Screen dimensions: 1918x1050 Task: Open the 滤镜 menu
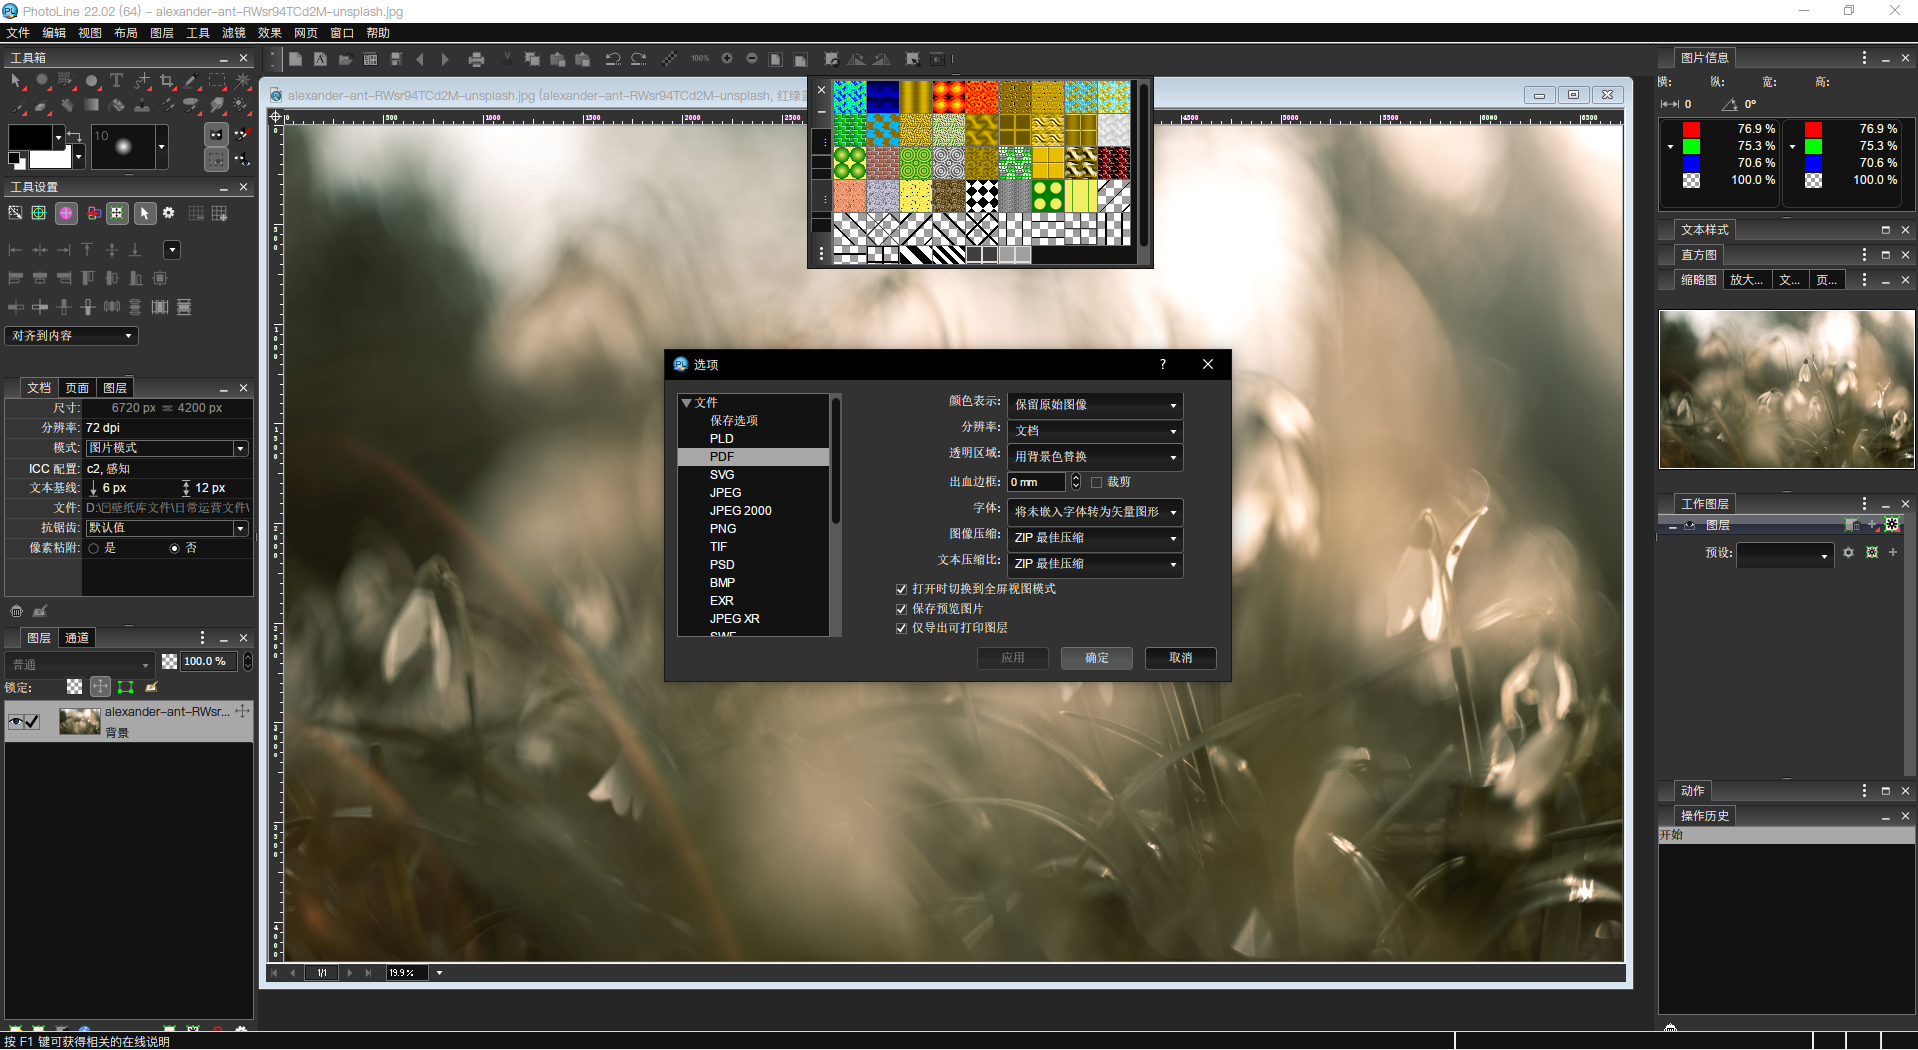tap(233, 32)
